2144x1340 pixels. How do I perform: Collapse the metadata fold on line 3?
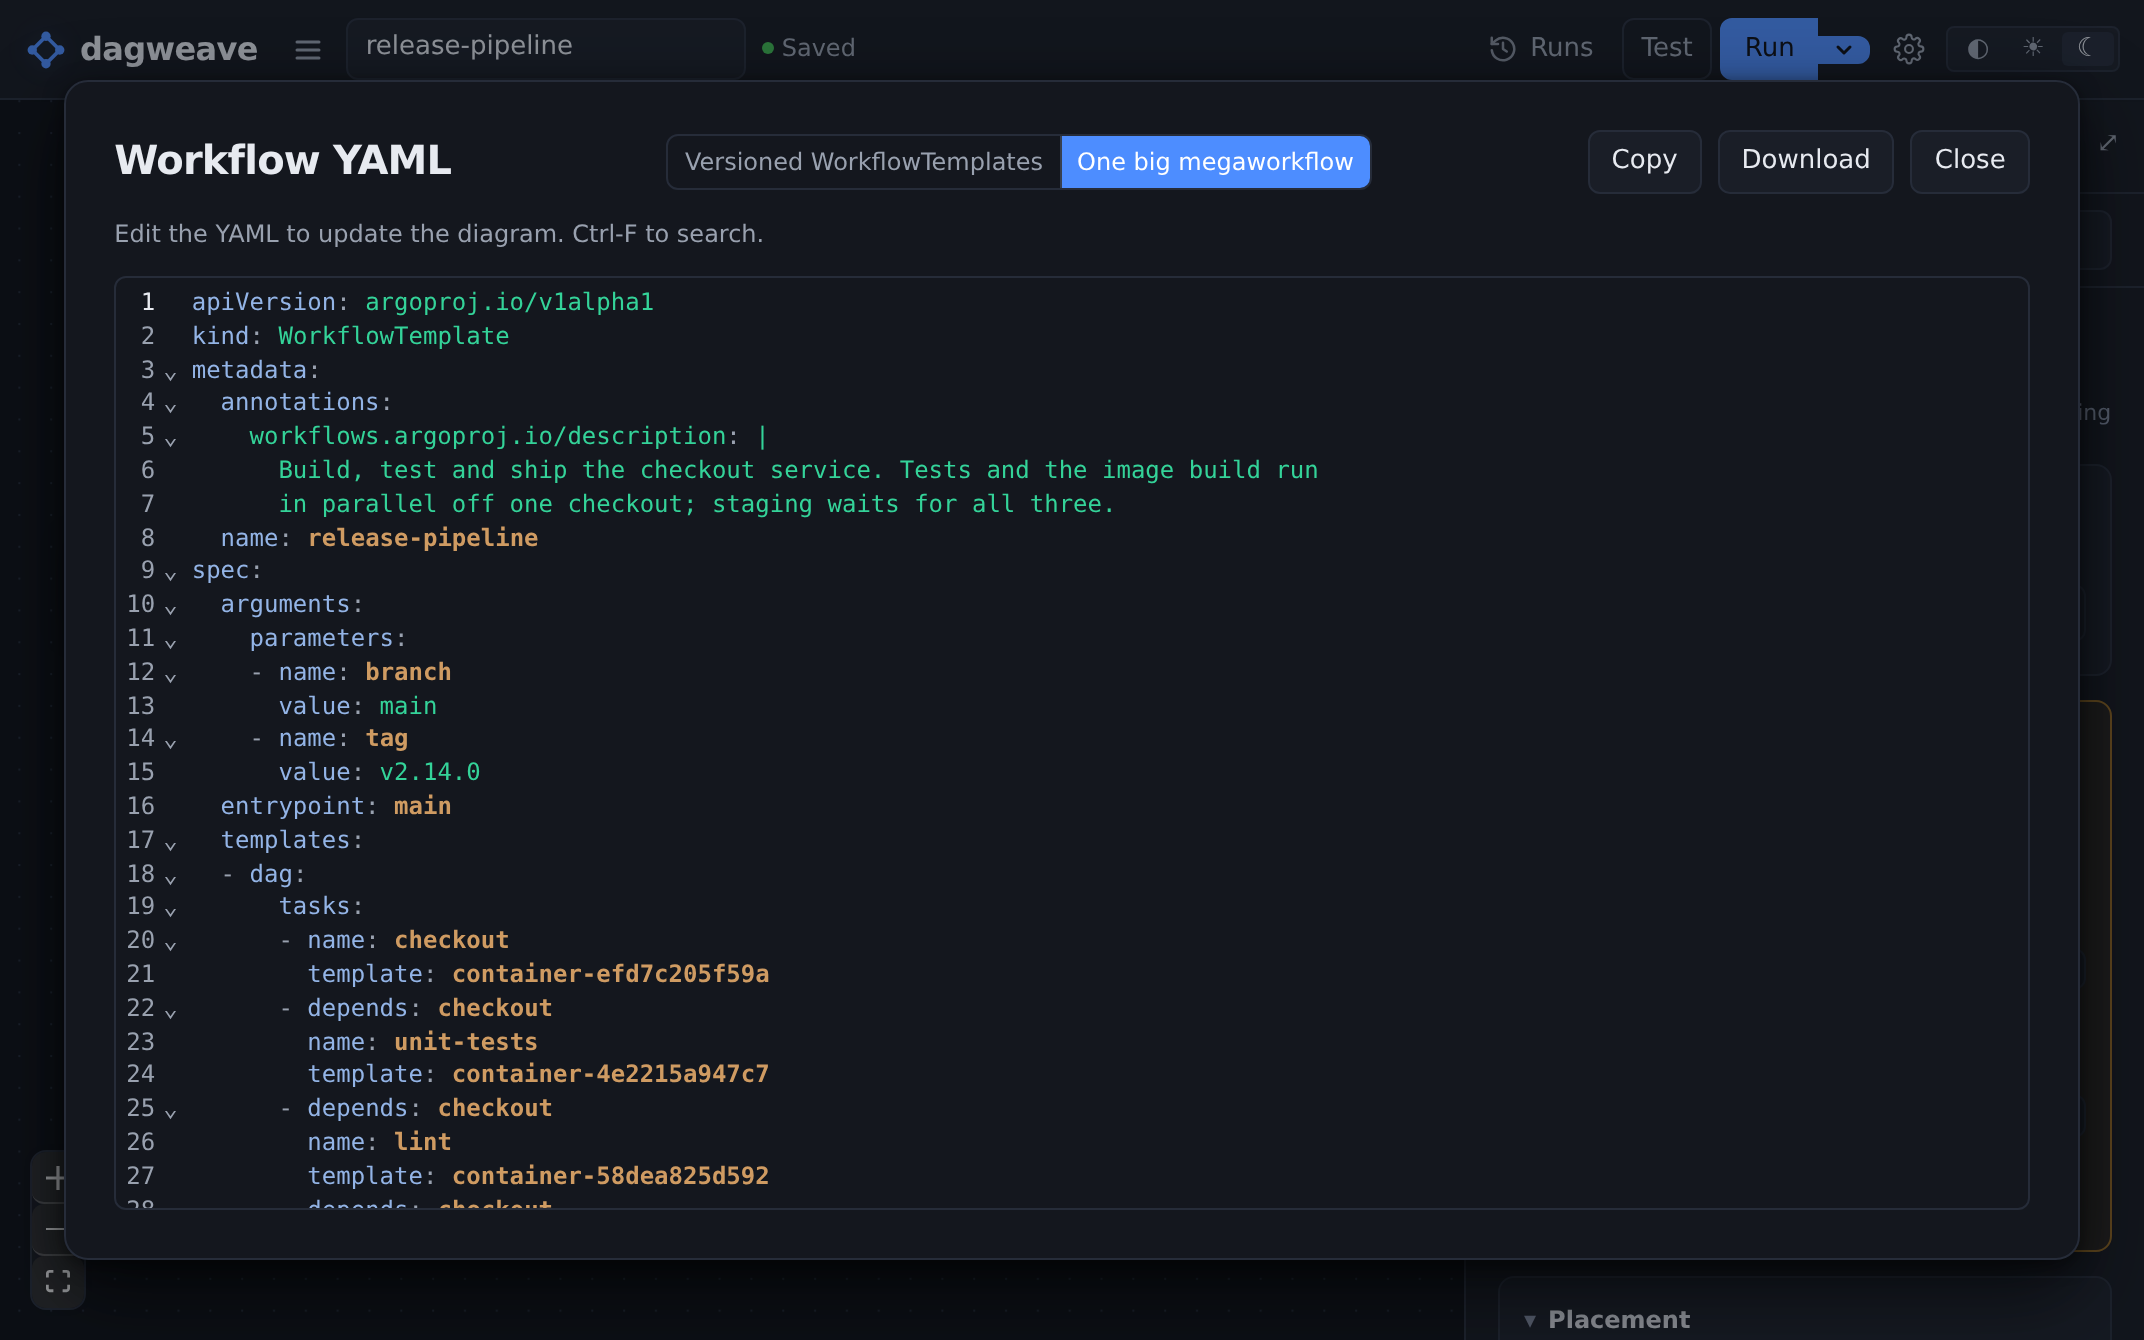170,375
